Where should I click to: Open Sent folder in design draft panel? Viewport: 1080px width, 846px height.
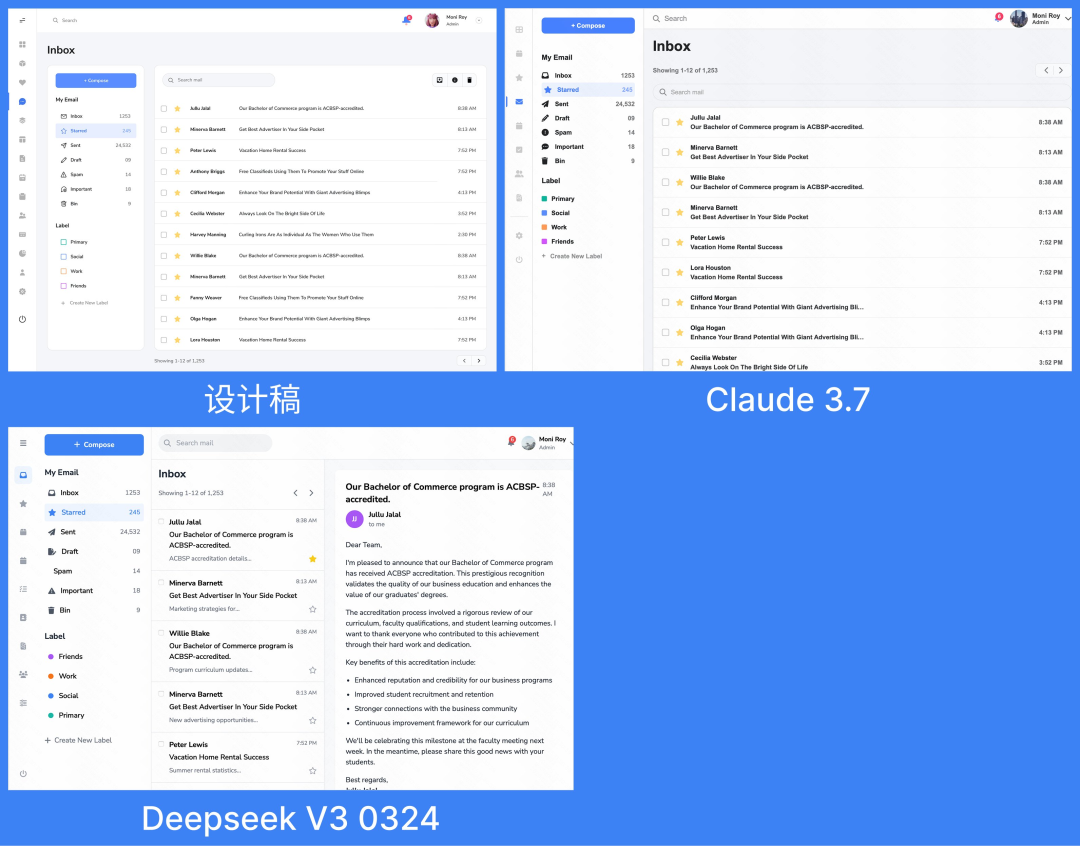[96, 145]
